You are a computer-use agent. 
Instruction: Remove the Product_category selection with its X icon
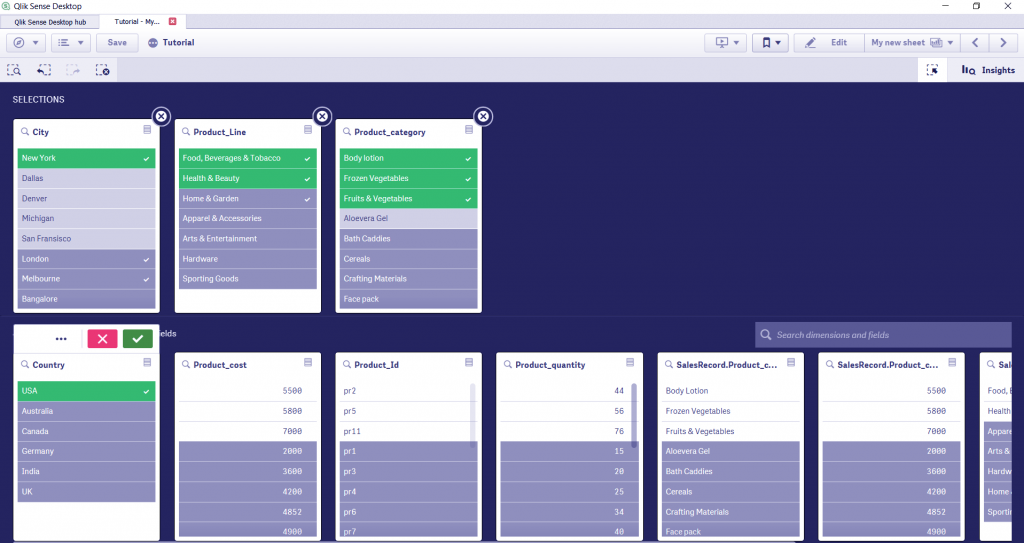483,116
